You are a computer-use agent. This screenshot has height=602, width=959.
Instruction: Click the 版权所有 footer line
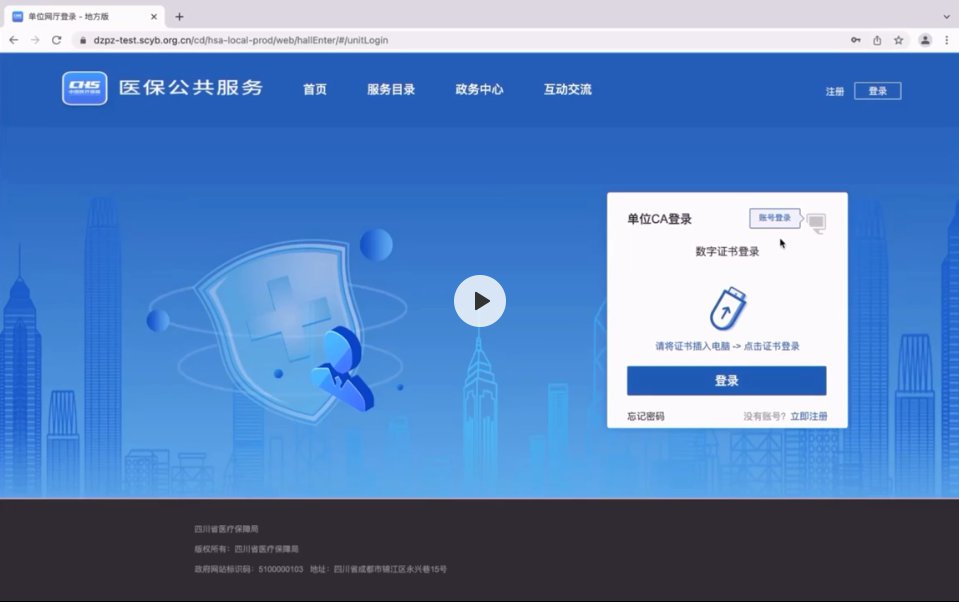246,549
